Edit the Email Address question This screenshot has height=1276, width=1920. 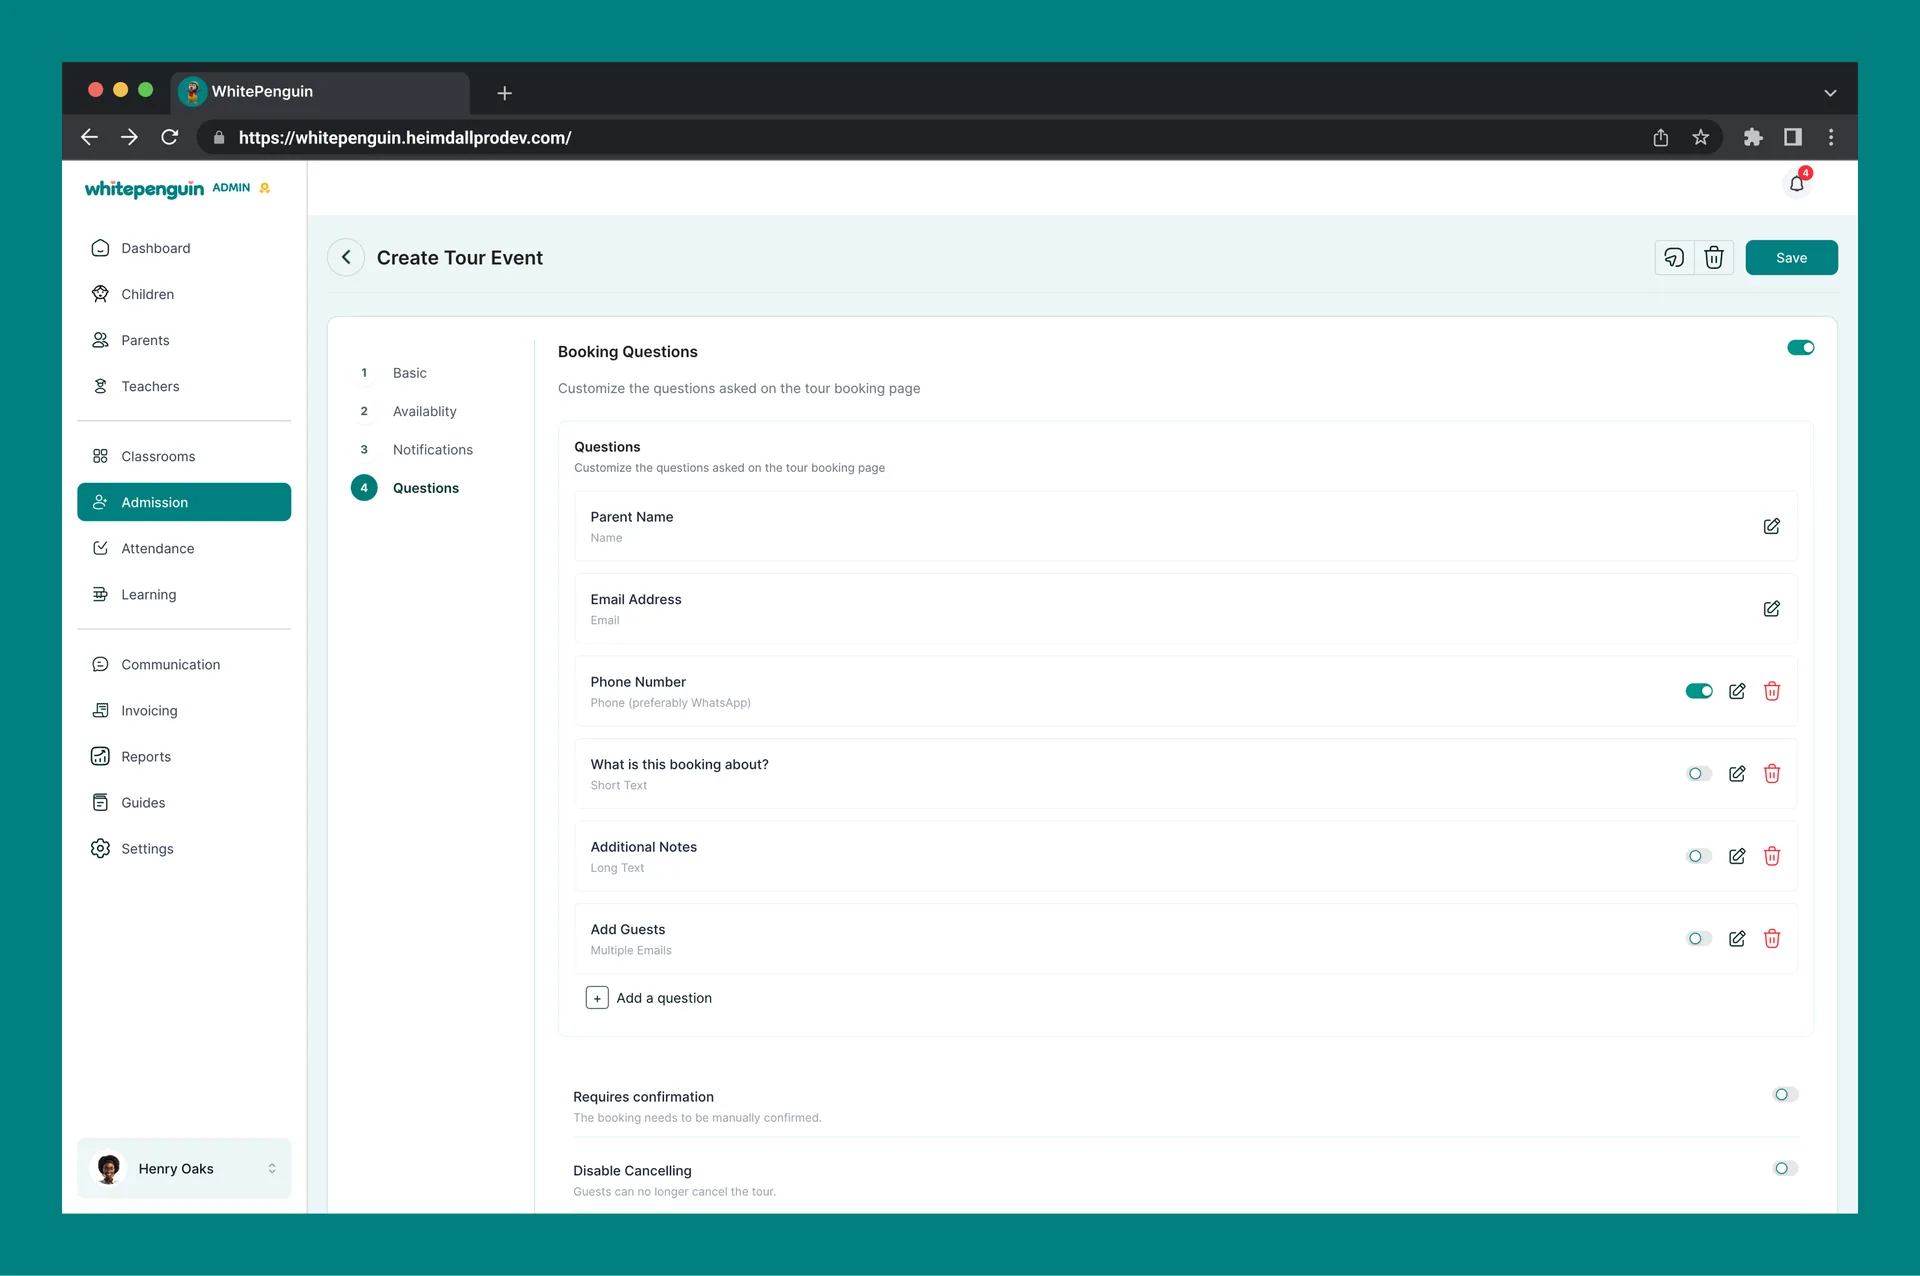point(1771,609)
